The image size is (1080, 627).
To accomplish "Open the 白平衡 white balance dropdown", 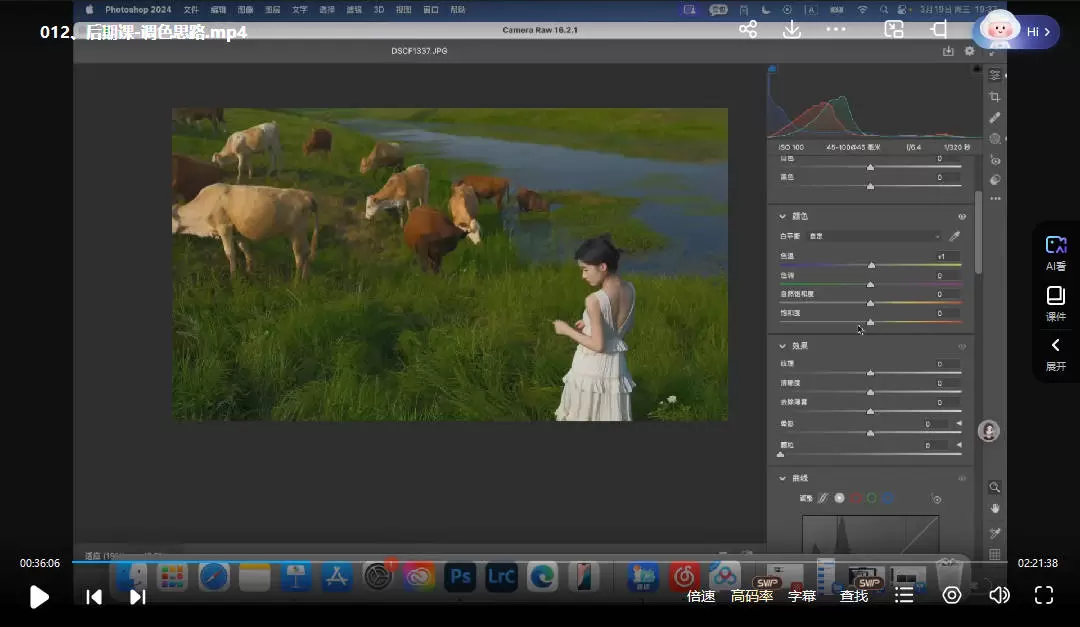I will [x=874, y=236].
